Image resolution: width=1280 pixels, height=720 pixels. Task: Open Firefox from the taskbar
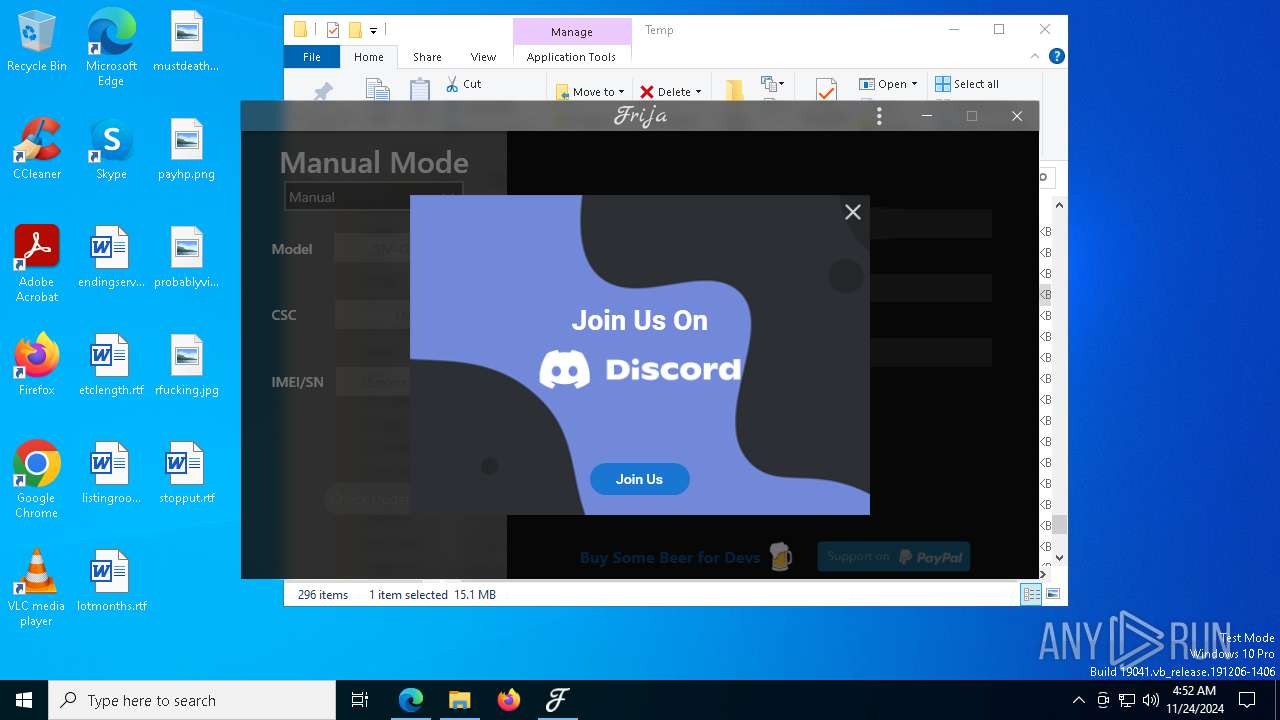pyautogui.click(x=508, y=700)
